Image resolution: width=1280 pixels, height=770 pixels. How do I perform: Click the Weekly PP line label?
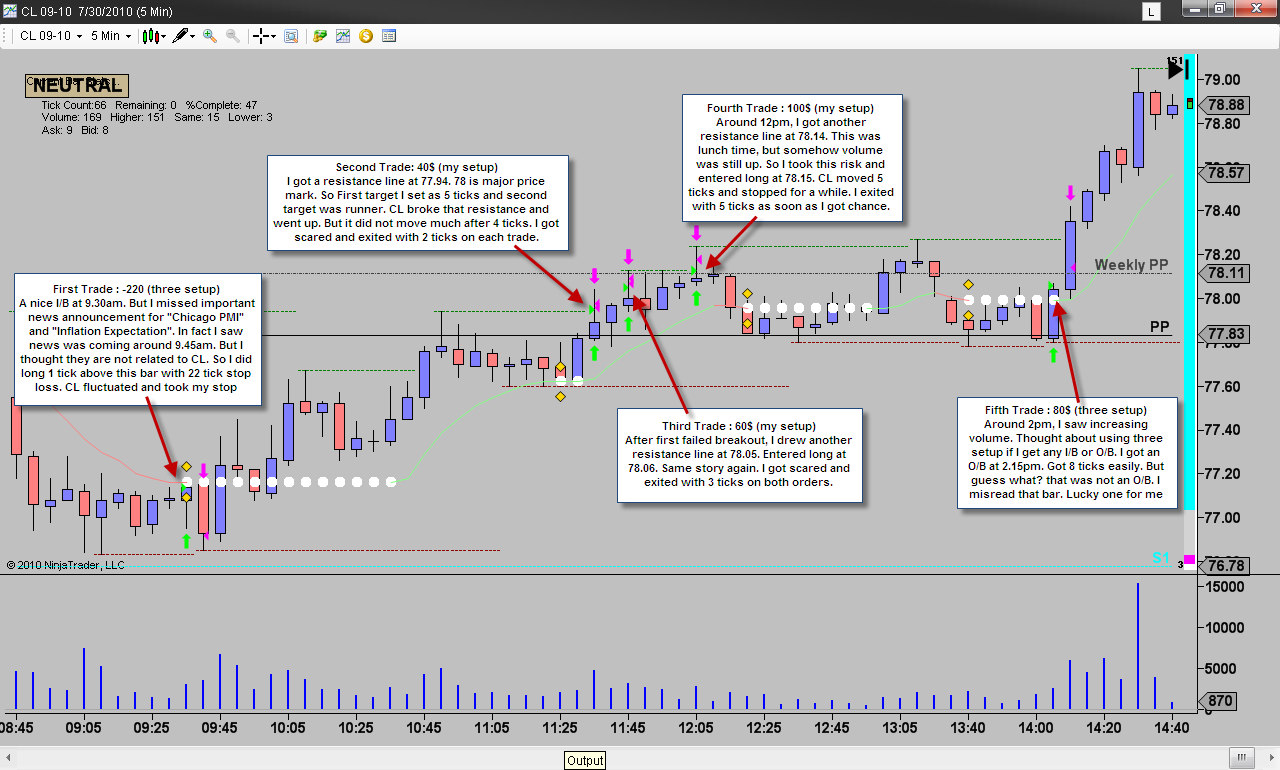(x=1131, y=265)
